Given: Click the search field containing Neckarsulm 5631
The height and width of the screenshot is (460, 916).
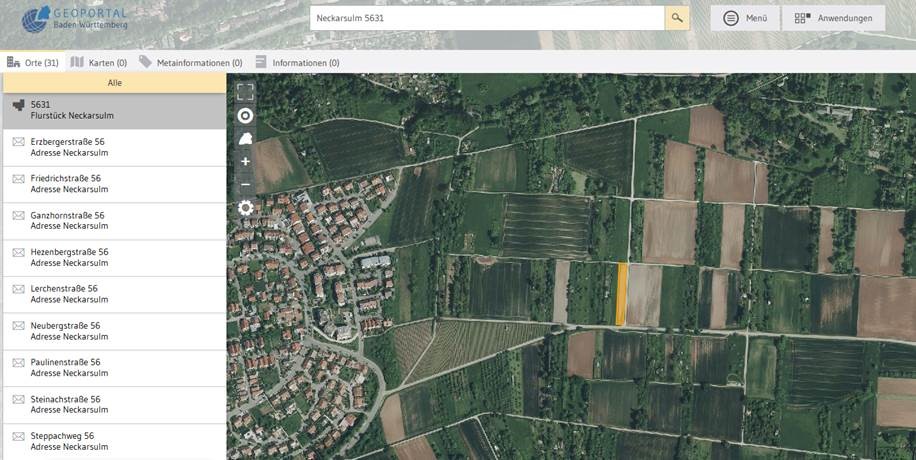Looking at the screenshot, I should (486, 18).
